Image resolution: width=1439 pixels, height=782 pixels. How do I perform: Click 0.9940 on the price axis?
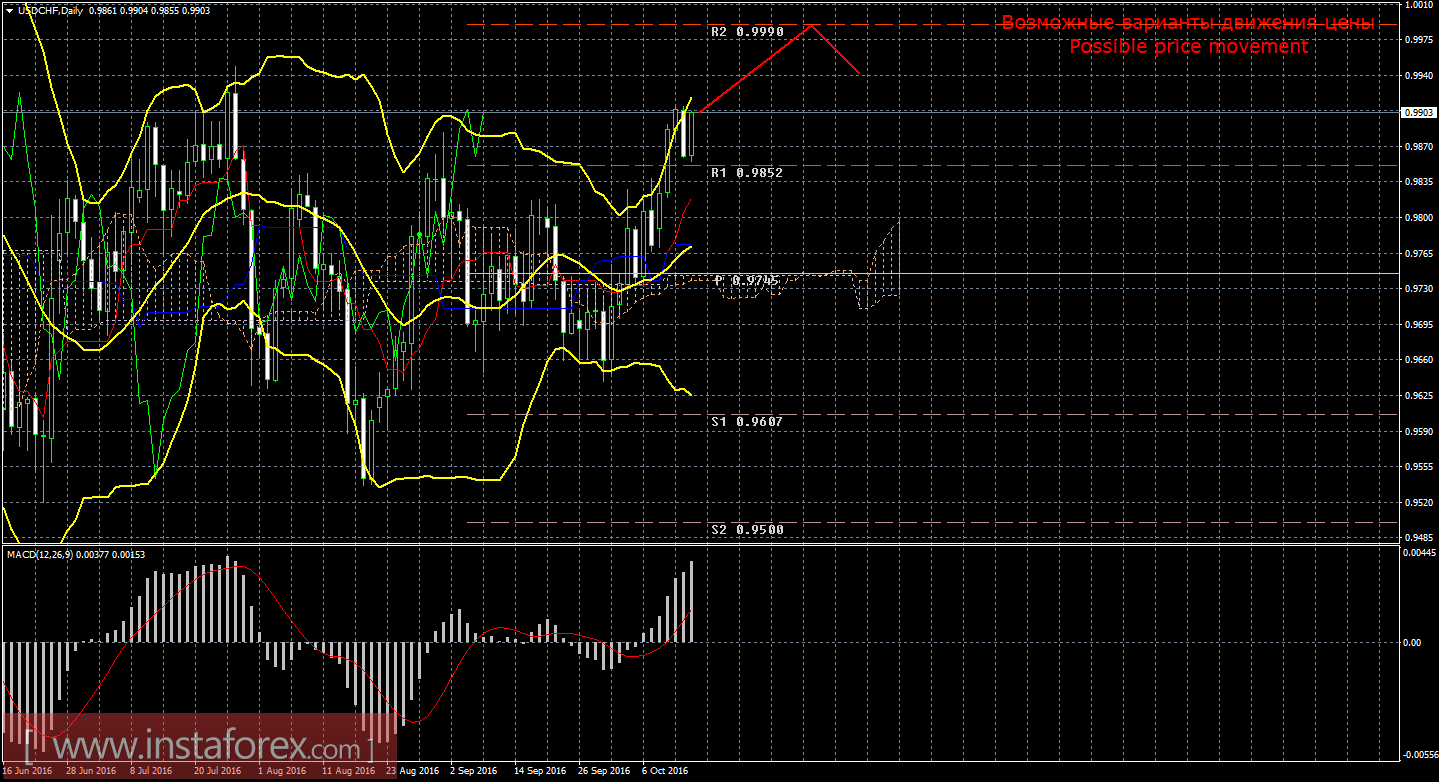(1419, 76)
